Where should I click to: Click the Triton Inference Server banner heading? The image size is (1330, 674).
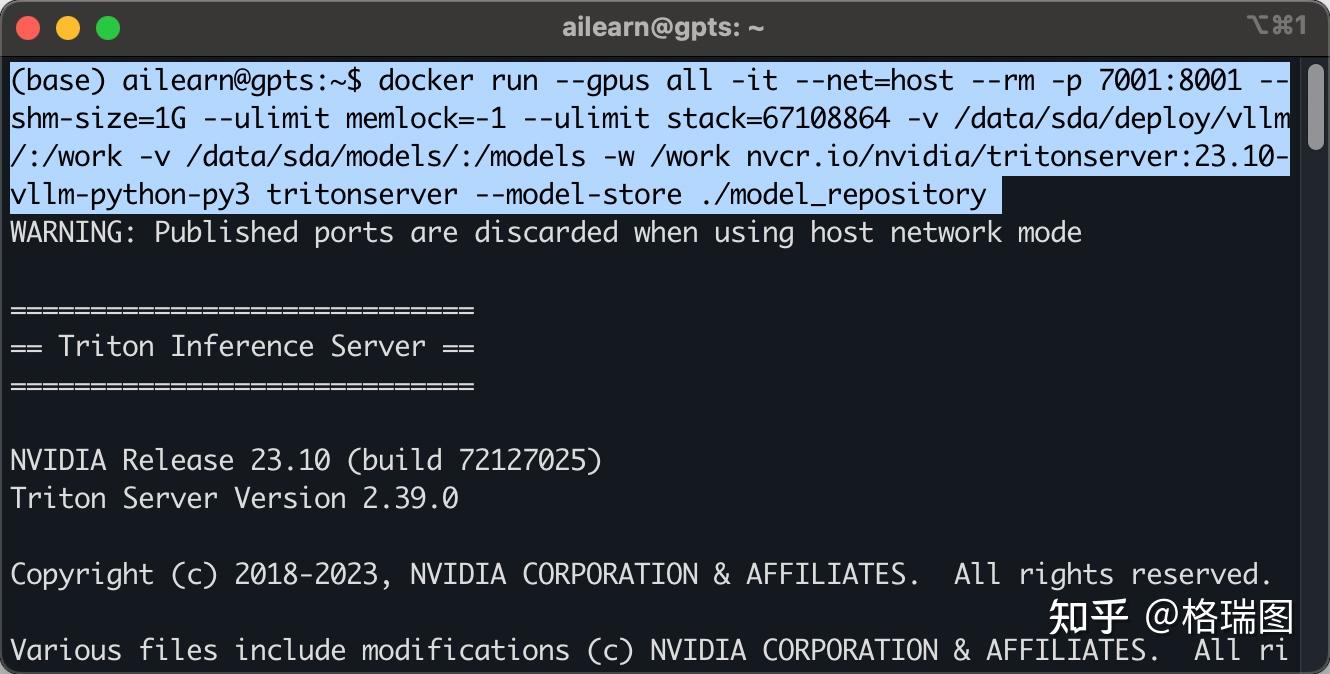coord(242,347)
